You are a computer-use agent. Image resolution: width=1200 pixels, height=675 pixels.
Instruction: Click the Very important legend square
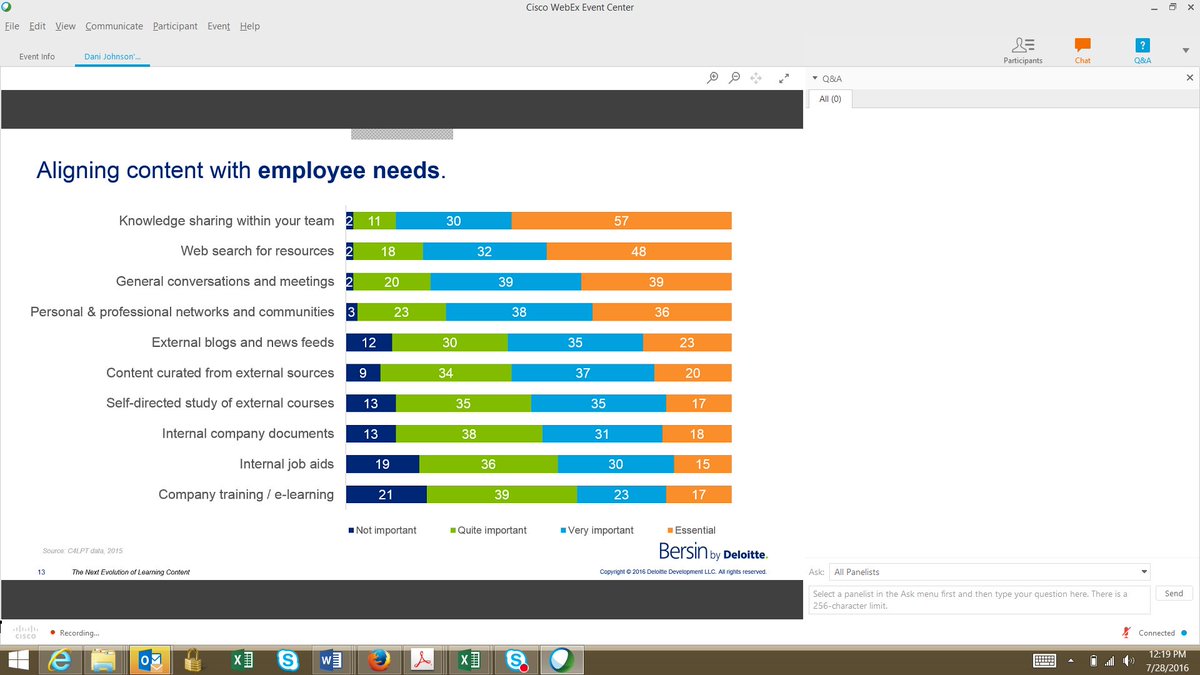[x=563, y=531]
